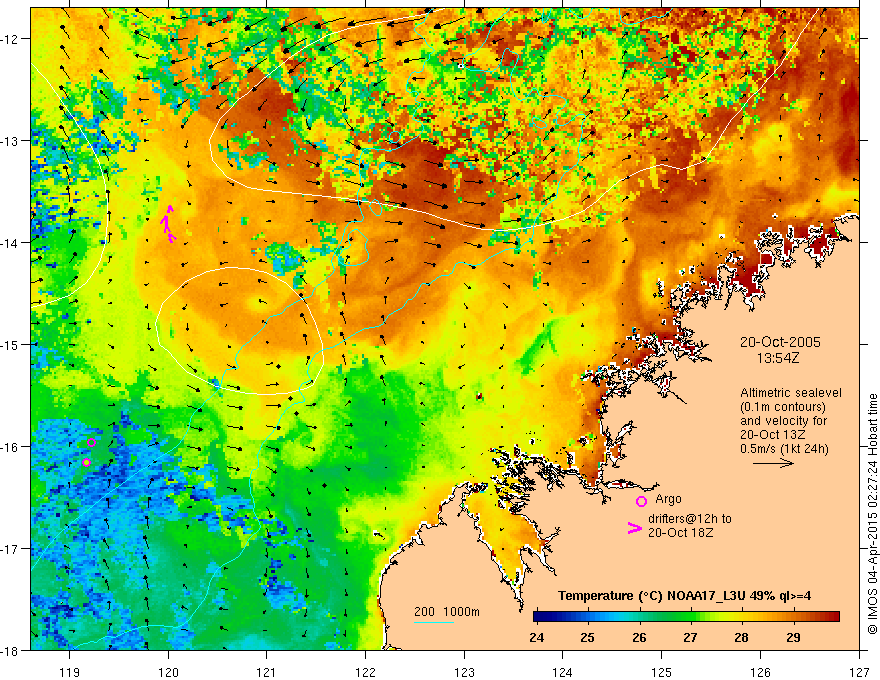This screenshot has width=880, height=680.
Task: Click the magenta drifter arrowhead in legend
Action: pos(634,528)
